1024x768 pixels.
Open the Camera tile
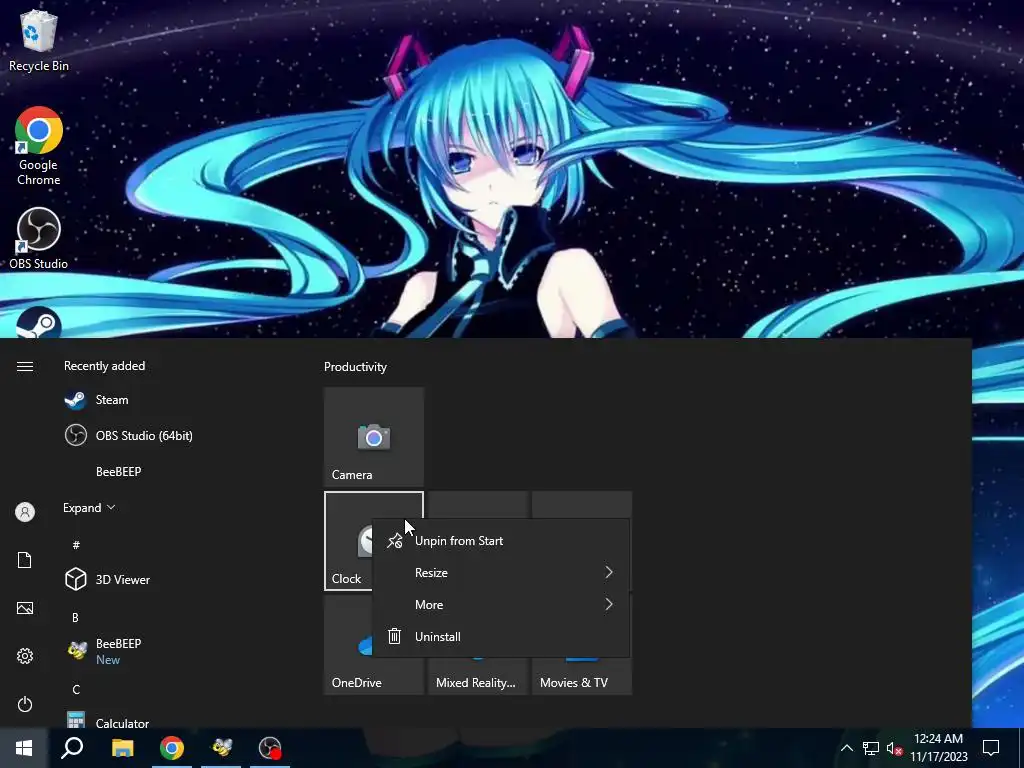tap(374, 437)
